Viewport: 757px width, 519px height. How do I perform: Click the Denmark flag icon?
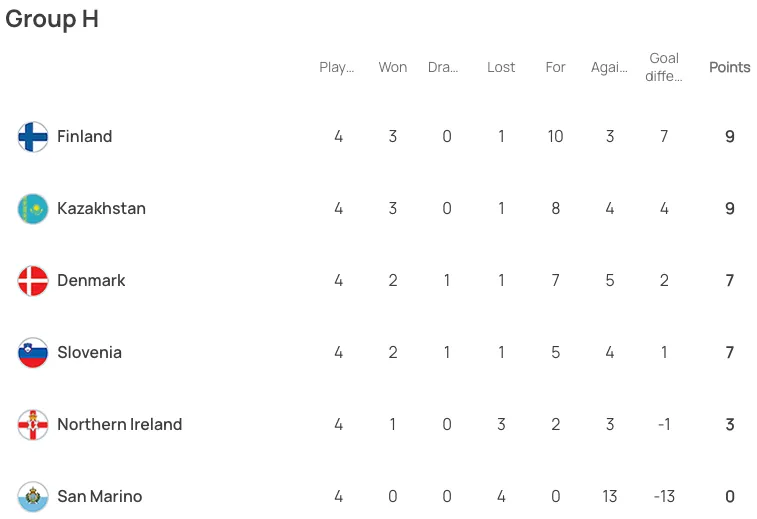tap(33, 281)
